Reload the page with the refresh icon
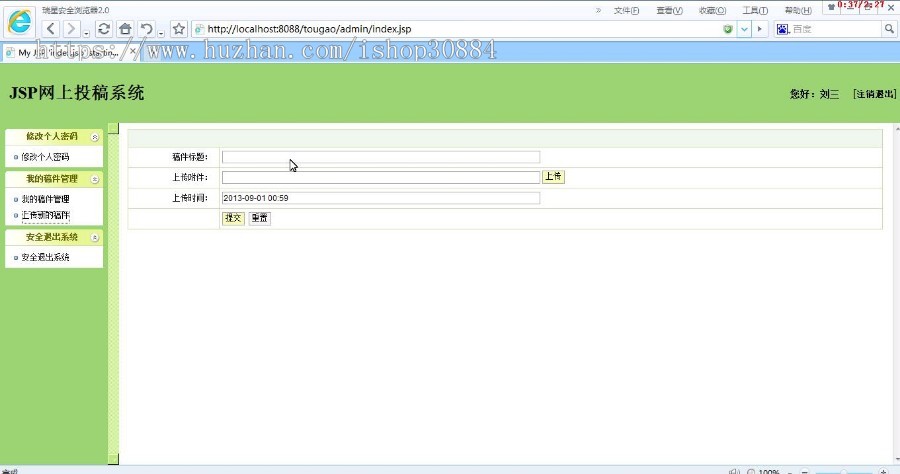 [x=104, y=29]
